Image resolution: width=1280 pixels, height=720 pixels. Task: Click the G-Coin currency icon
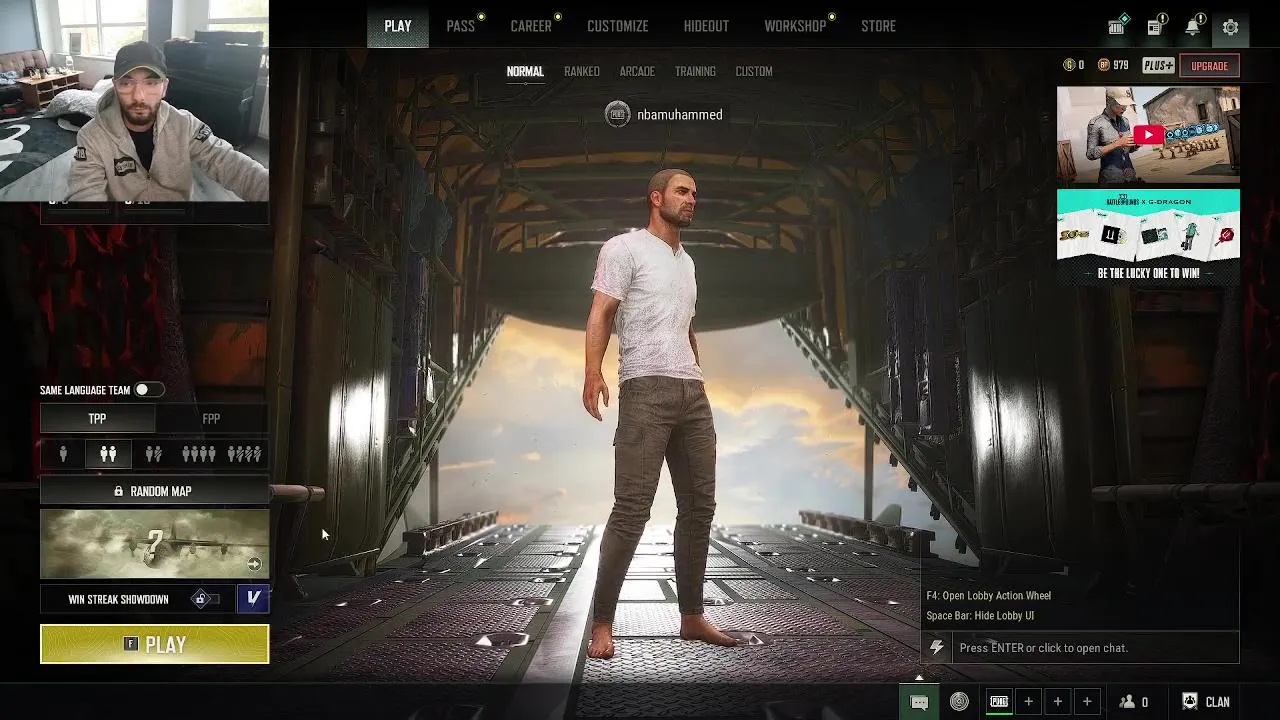pos(1069,65)
